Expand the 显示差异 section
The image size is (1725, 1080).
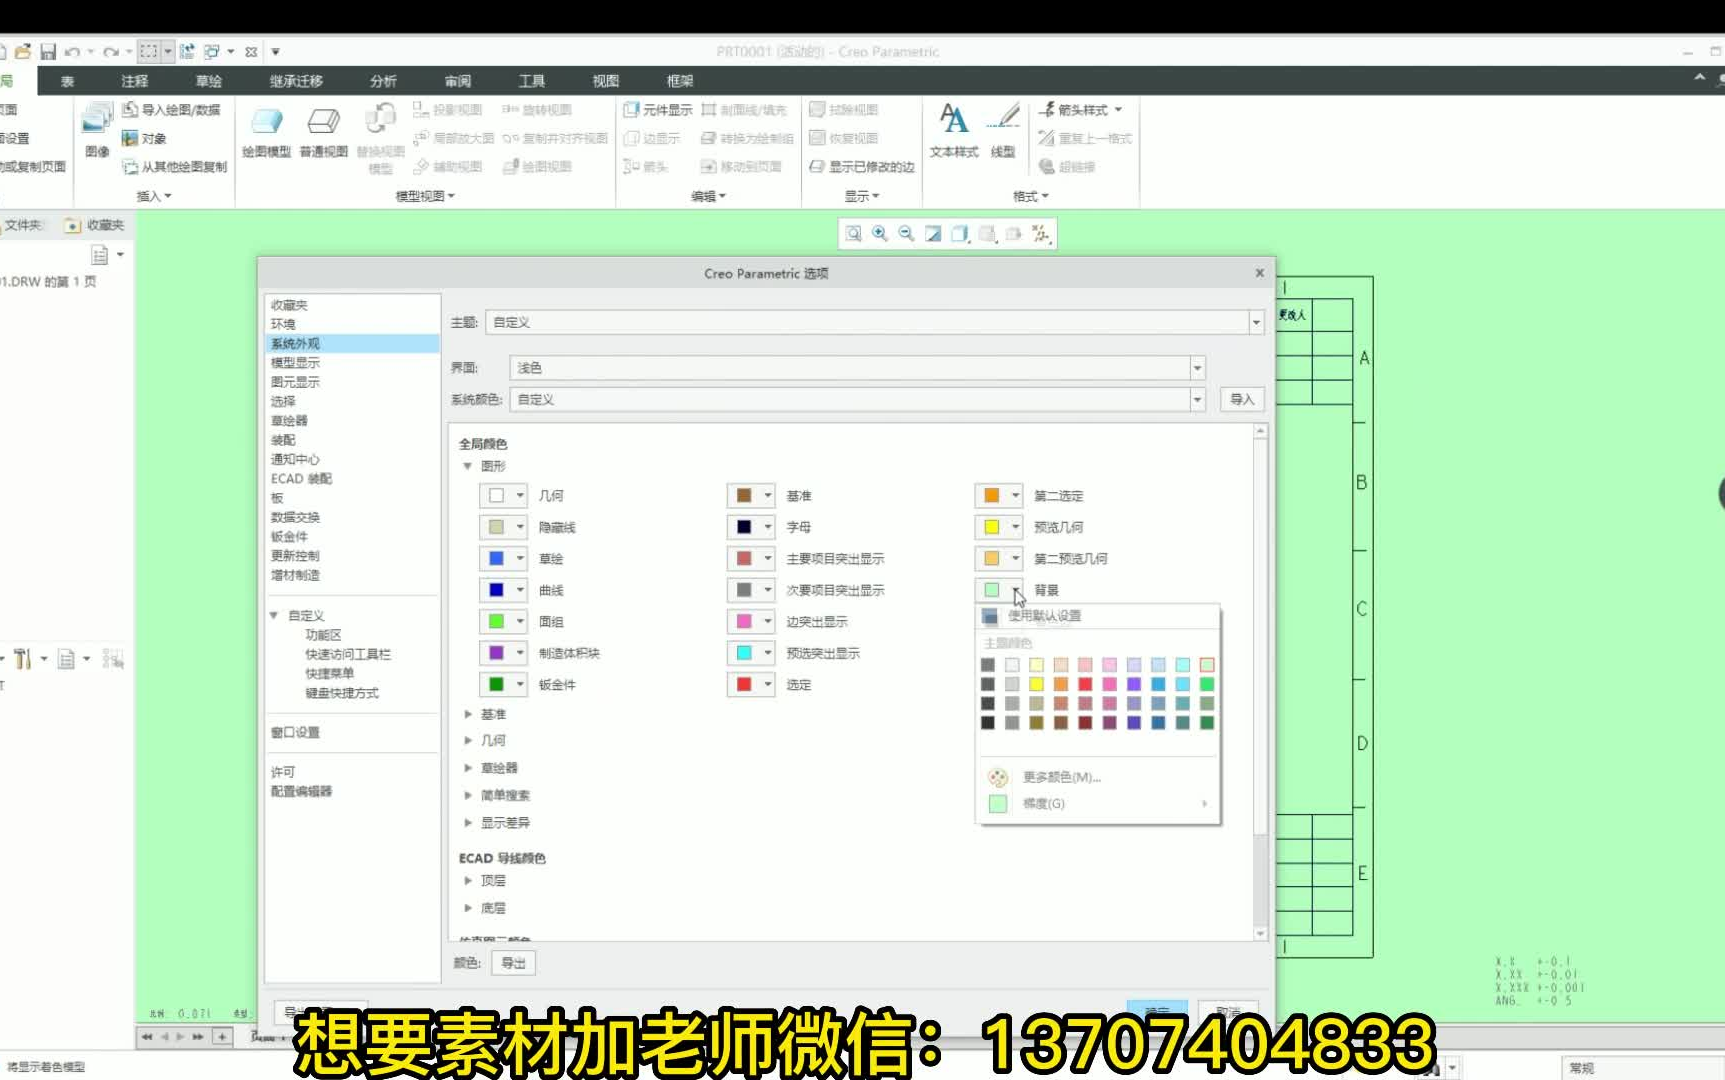click(468, 822)
